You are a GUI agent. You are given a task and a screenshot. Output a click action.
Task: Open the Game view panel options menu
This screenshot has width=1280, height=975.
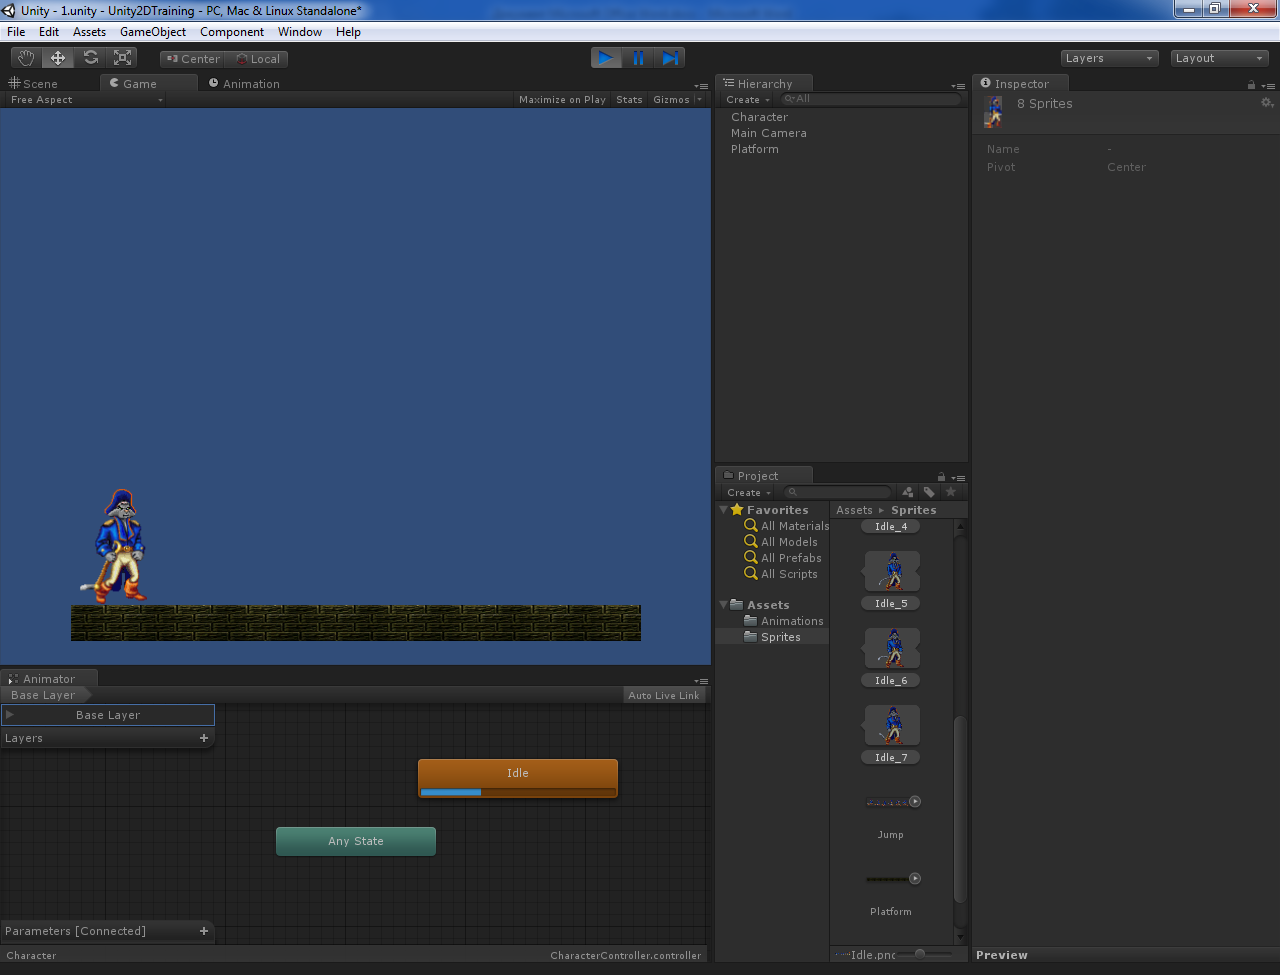(701, 86)
